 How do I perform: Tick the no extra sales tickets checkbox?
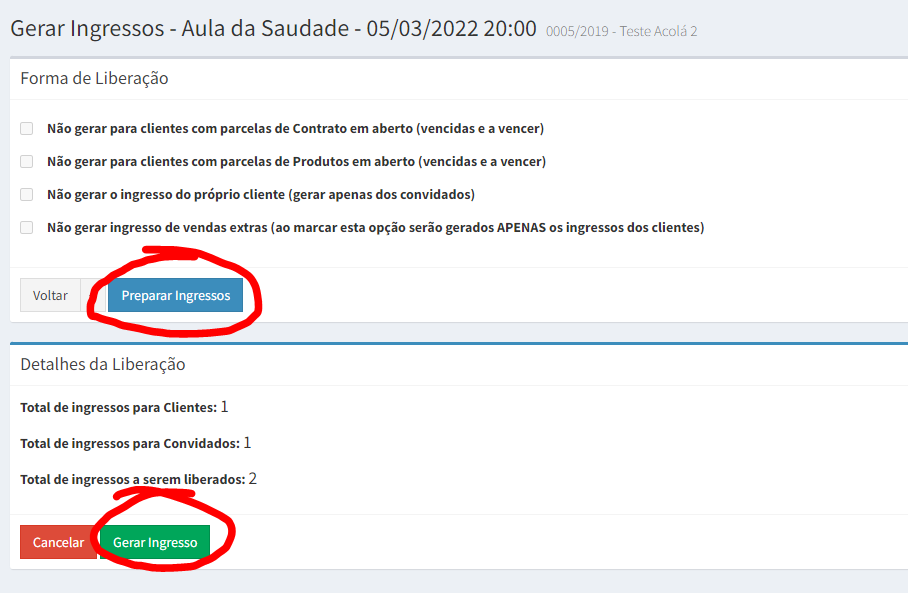[27, 228]
